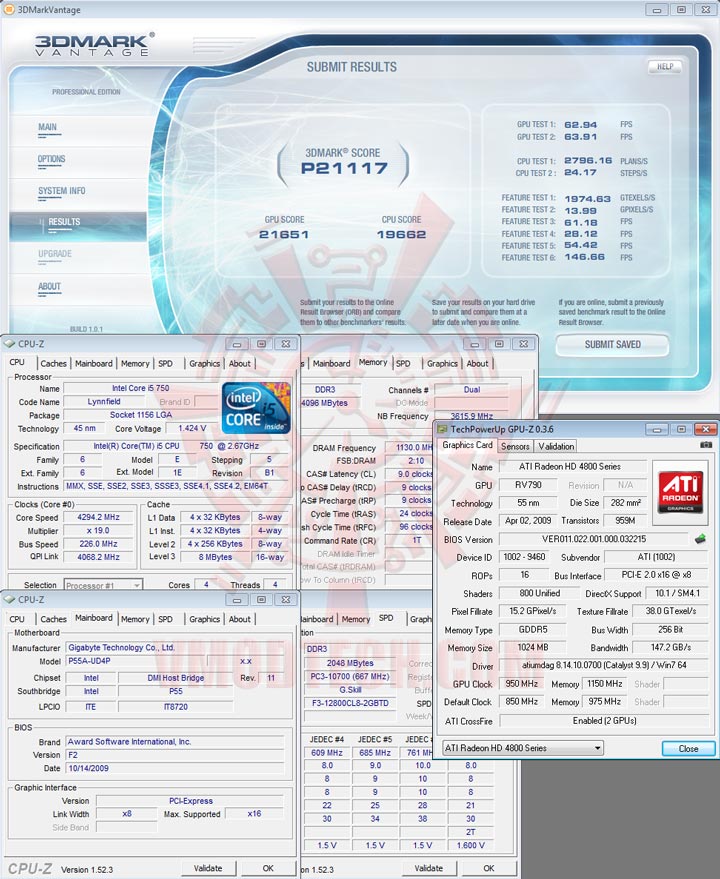Open MAIN in the 3DMark sidebar
Screen dimensions: 720x879
coord(47,127)
